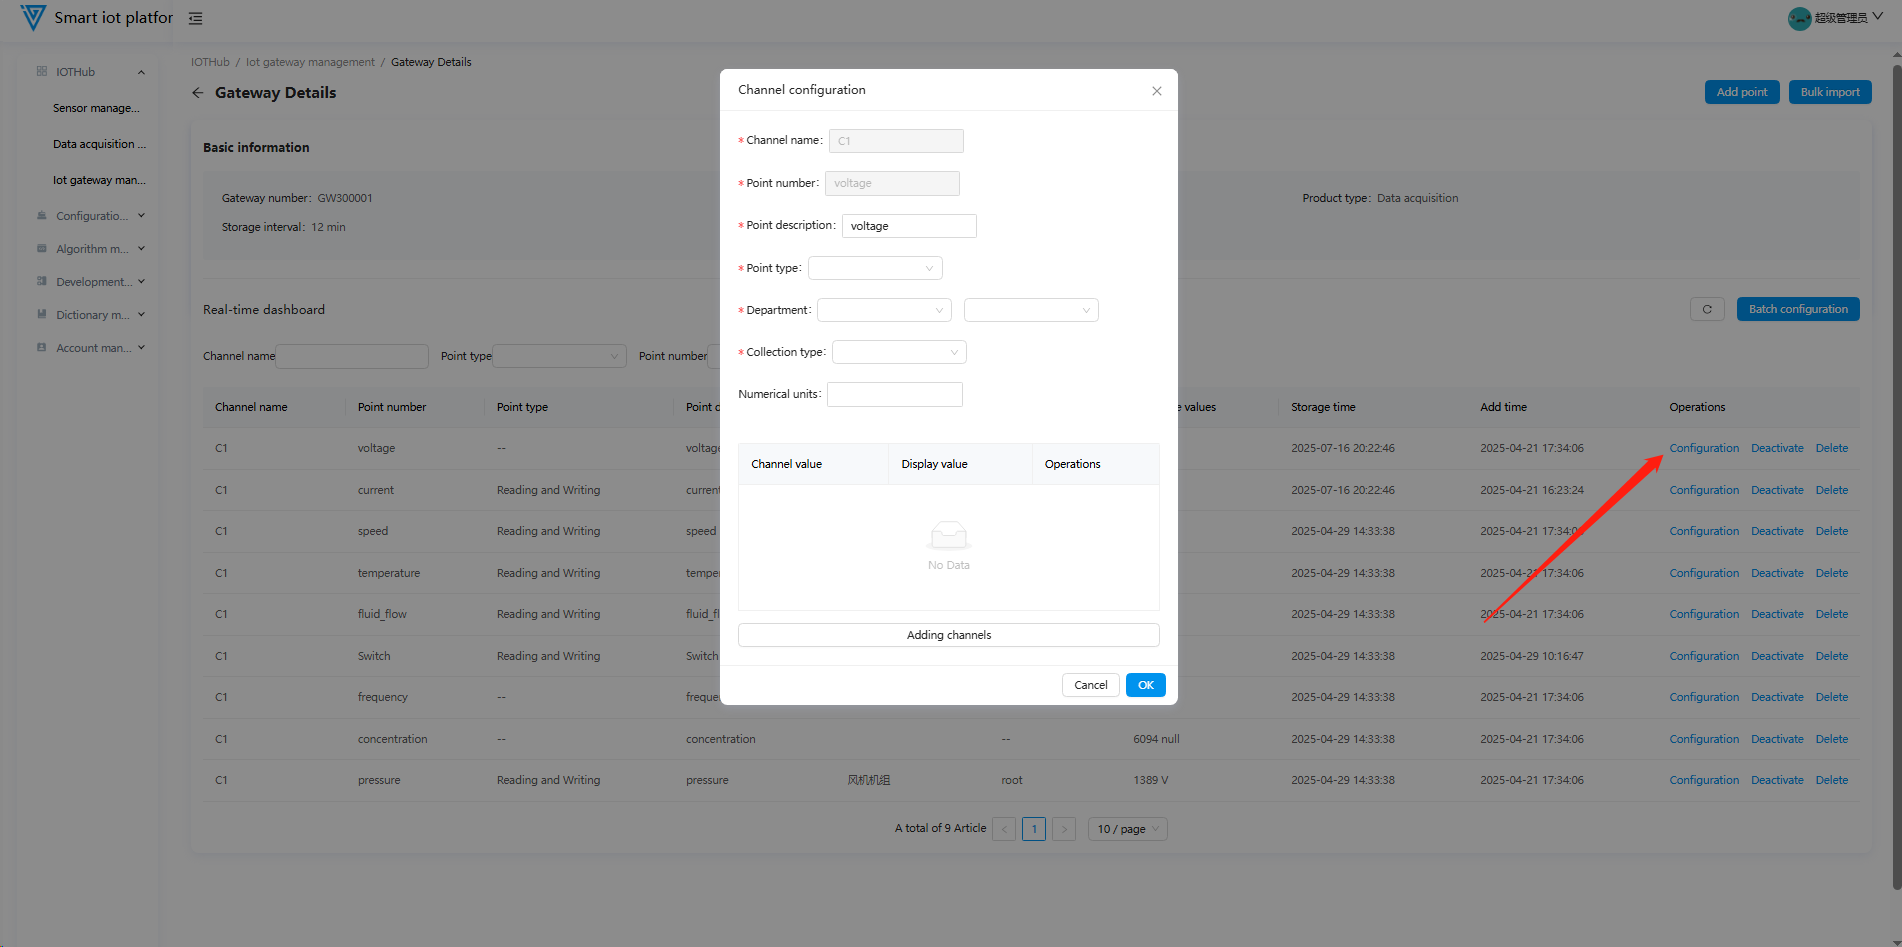Open Configuration for the temperature row
Screen dimensions: 1902x947
pos(1704,573)
